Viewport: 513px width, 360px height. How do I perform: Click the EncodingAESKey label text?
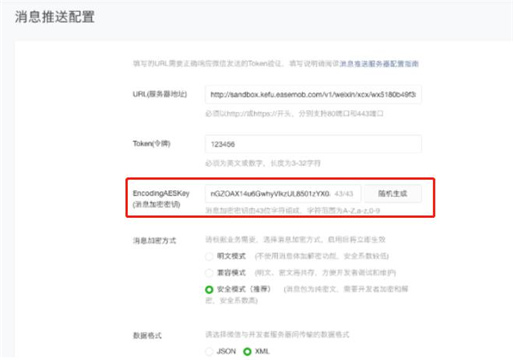click(x=161, y=193)
